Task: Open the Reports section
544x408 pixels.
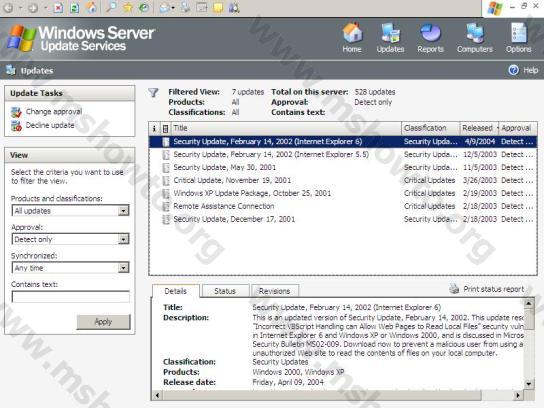Action: 430,37
